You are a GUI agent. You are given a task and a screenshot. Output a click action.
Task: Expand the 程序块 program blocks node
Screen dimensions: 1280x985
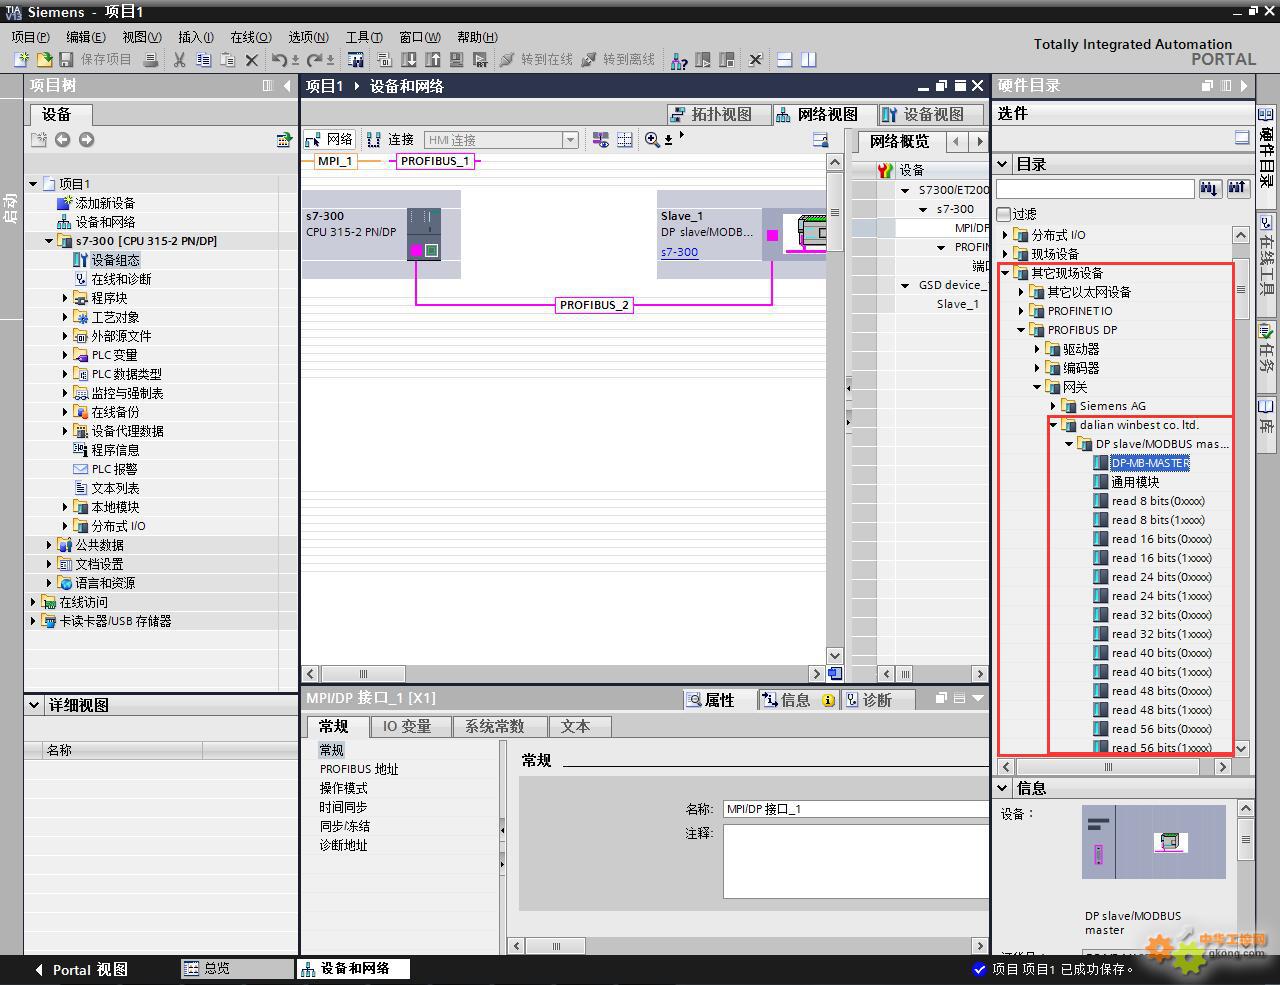pyautogui.click(x=65, y=298)
